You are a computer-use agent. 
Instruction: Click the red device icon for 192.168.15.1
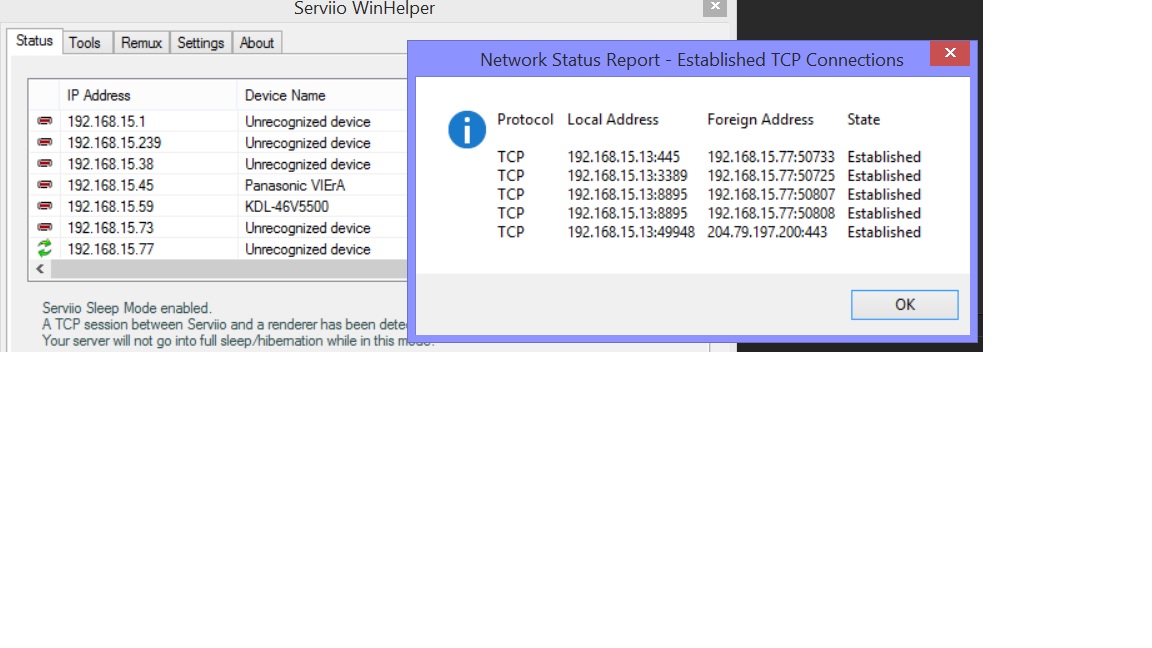[x=44, y=121]
